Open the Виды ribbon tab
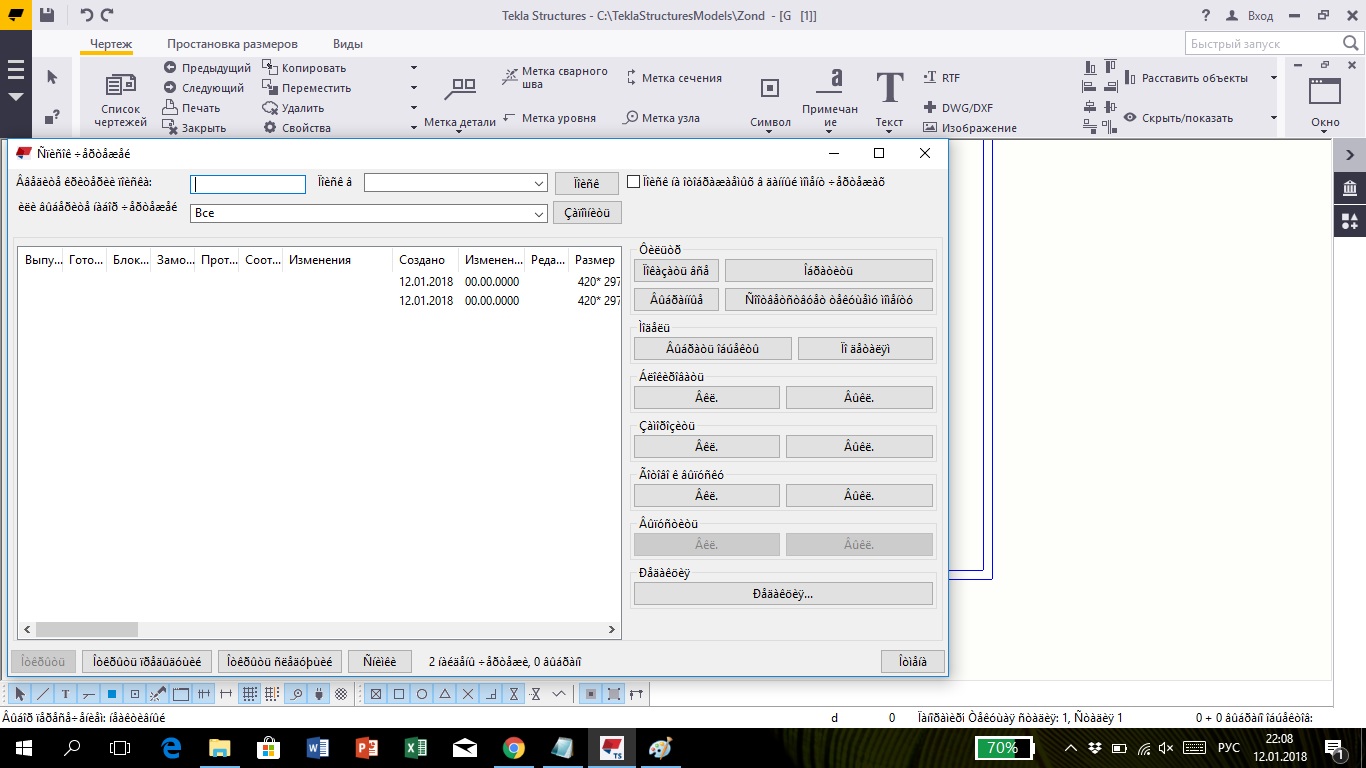 point(347,44)
